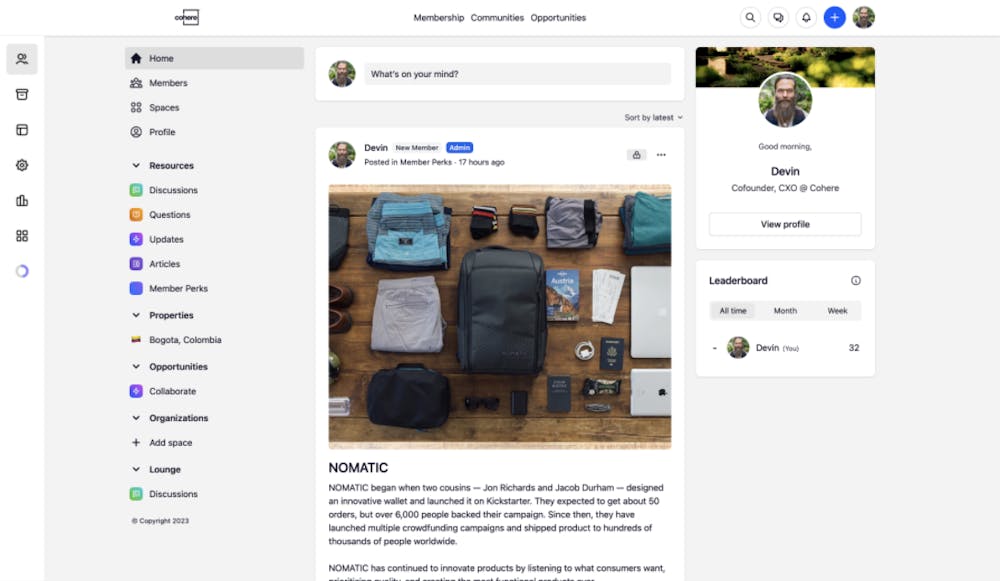This screenshot has width=1000, height=581.
Task: Click the View profile button
Action: [x=785, y=224]
